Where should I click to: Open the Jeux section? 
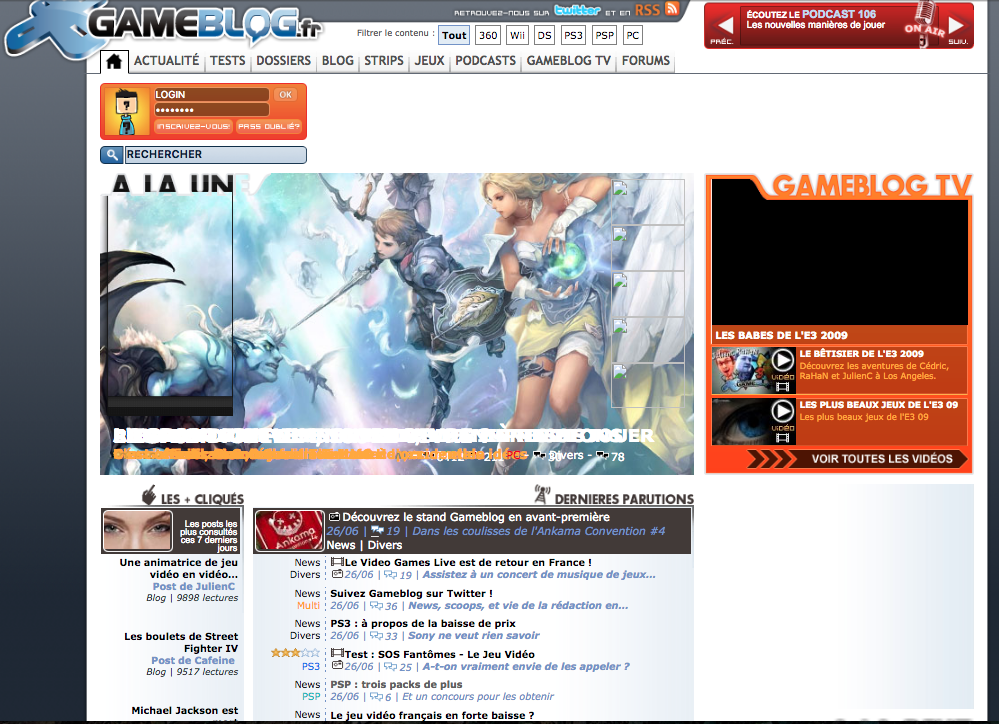click(429, 61)
